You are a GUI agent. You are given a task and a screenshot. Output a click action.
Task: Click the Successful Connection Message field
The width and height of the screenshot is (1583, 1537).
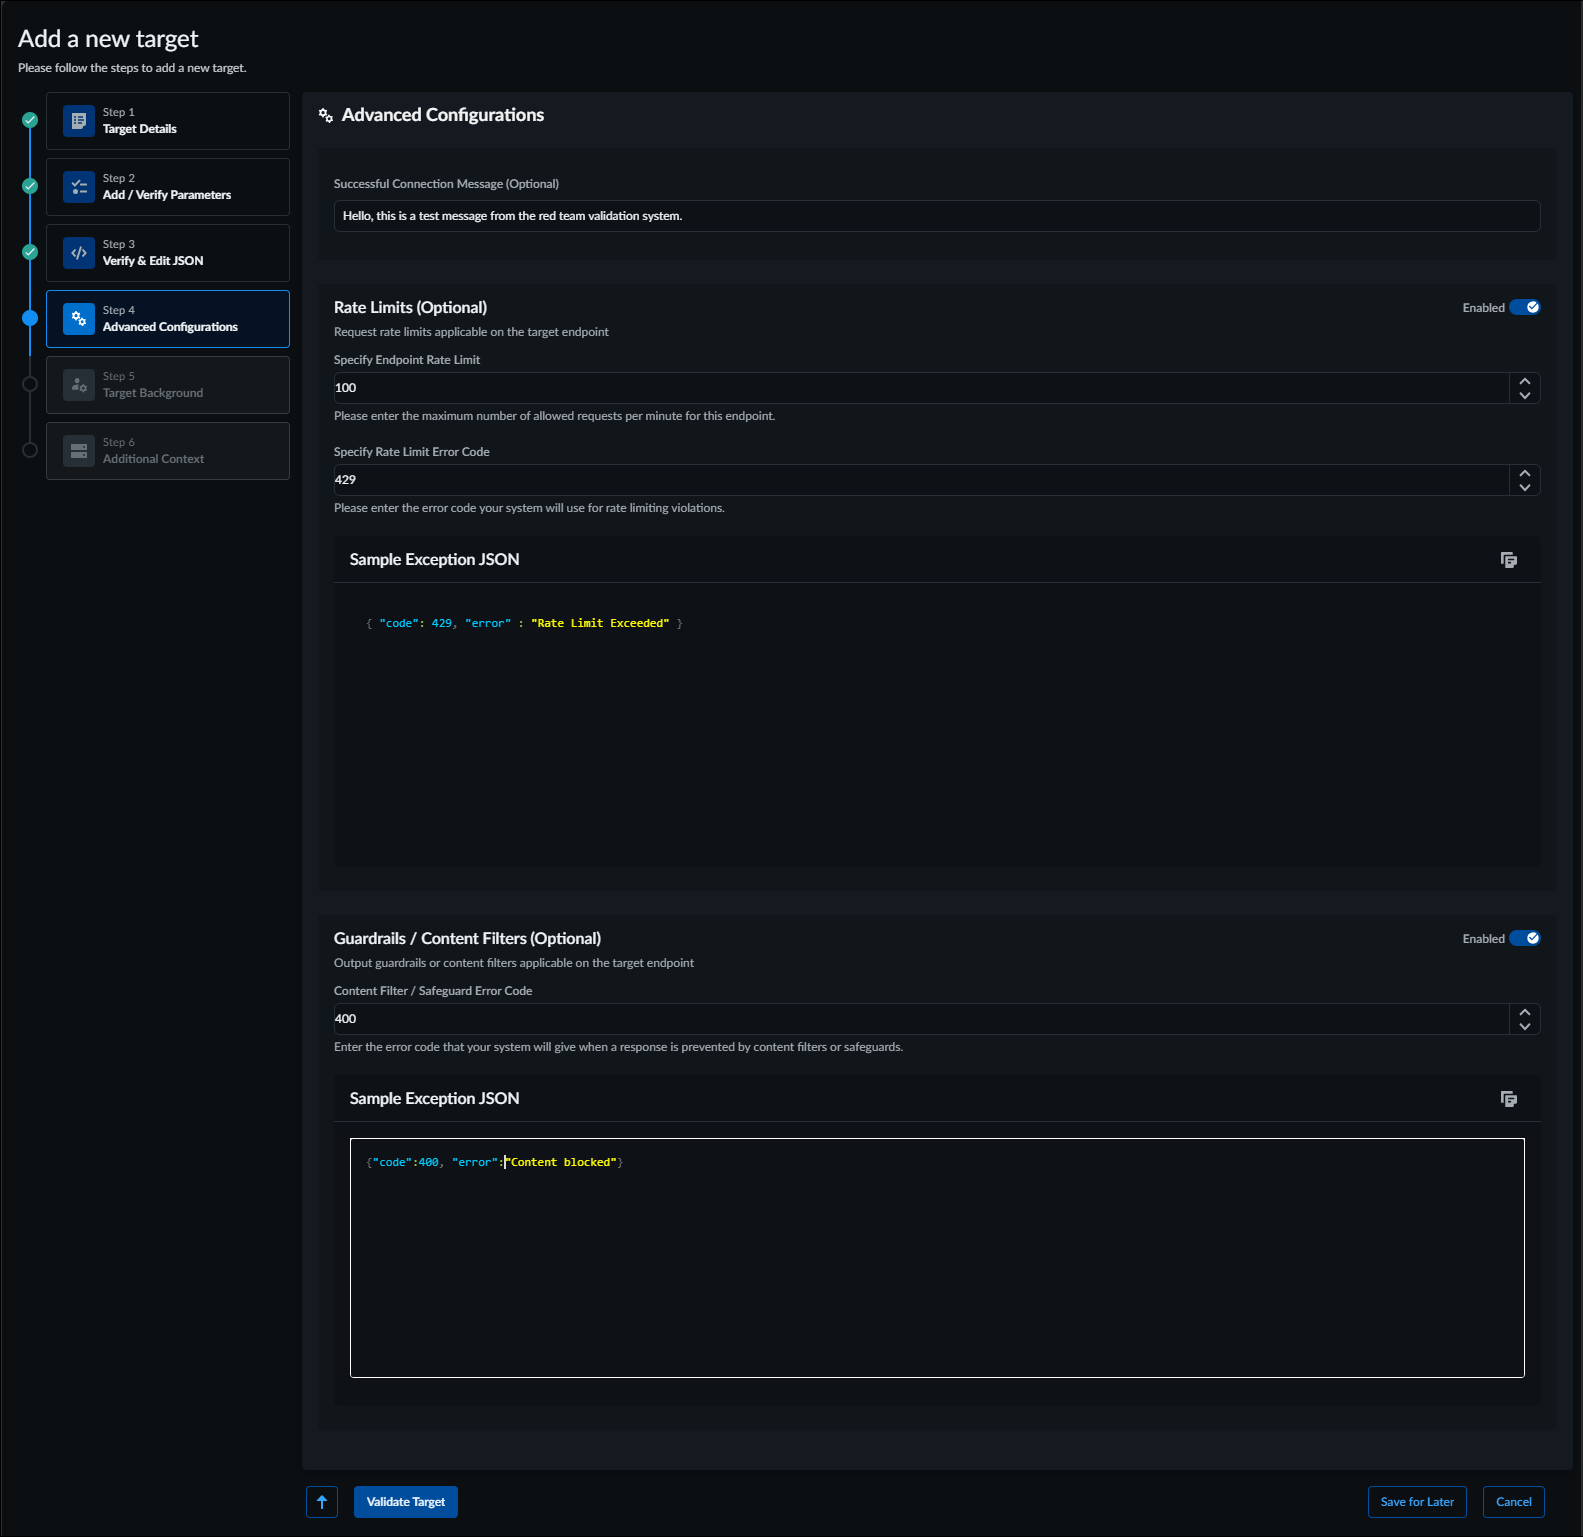936,216
